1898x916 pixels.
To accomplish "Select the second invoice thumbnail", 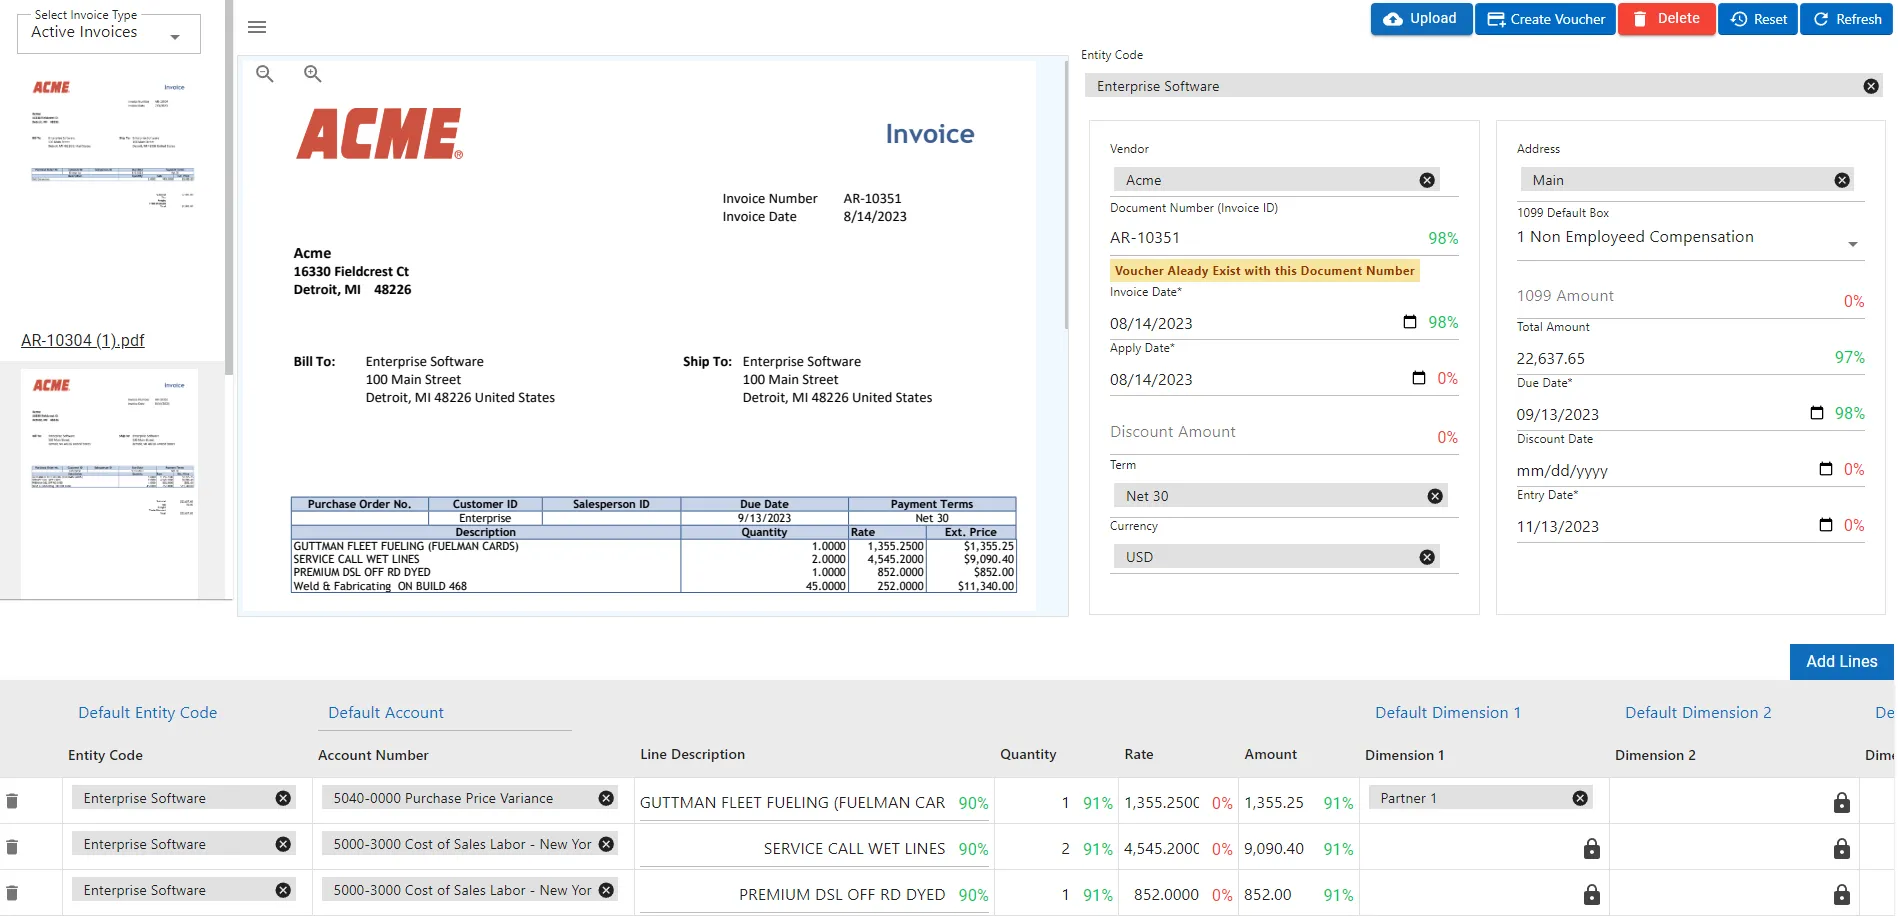I will [110, 482].
